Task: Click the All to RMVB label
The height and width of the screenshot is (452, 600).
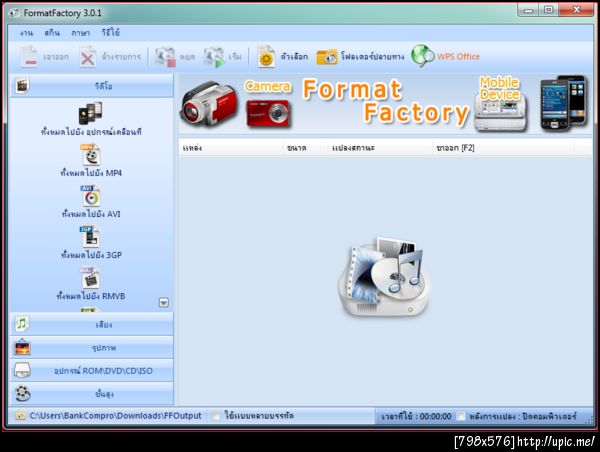Action: pos(91,296)
